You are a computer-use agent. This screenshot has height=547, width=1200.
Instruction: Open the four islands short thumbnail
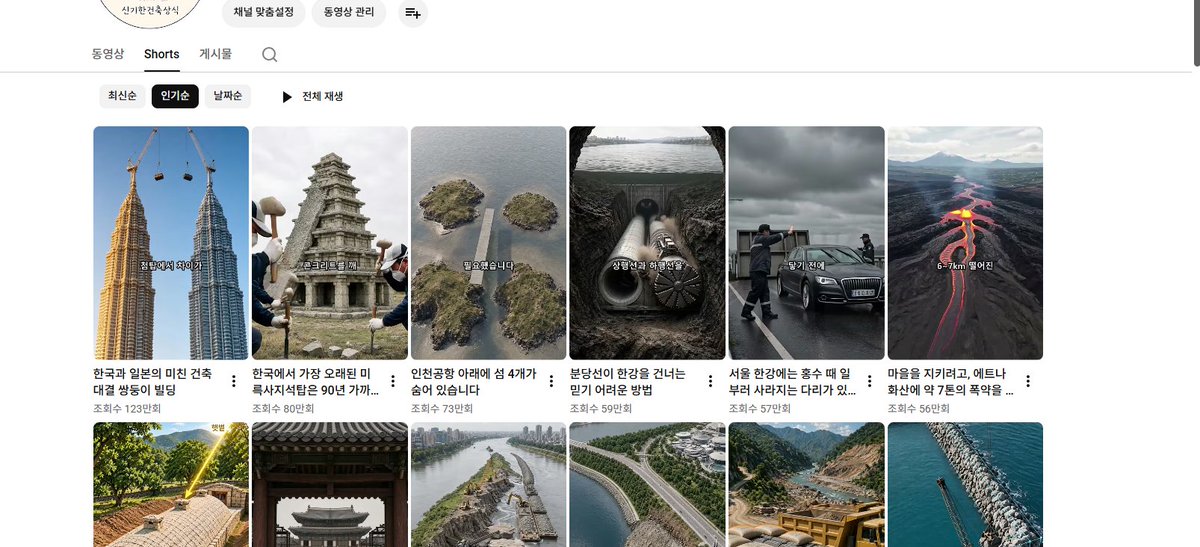(x=489, y=243)
